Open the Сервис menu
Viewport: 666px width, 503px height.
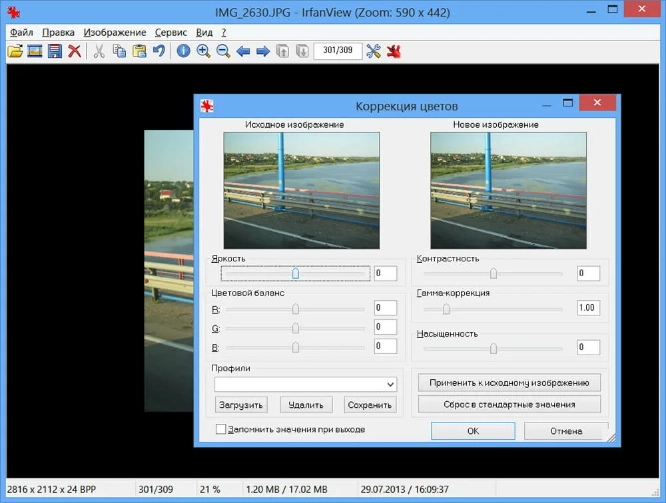[x=170, y=32]
